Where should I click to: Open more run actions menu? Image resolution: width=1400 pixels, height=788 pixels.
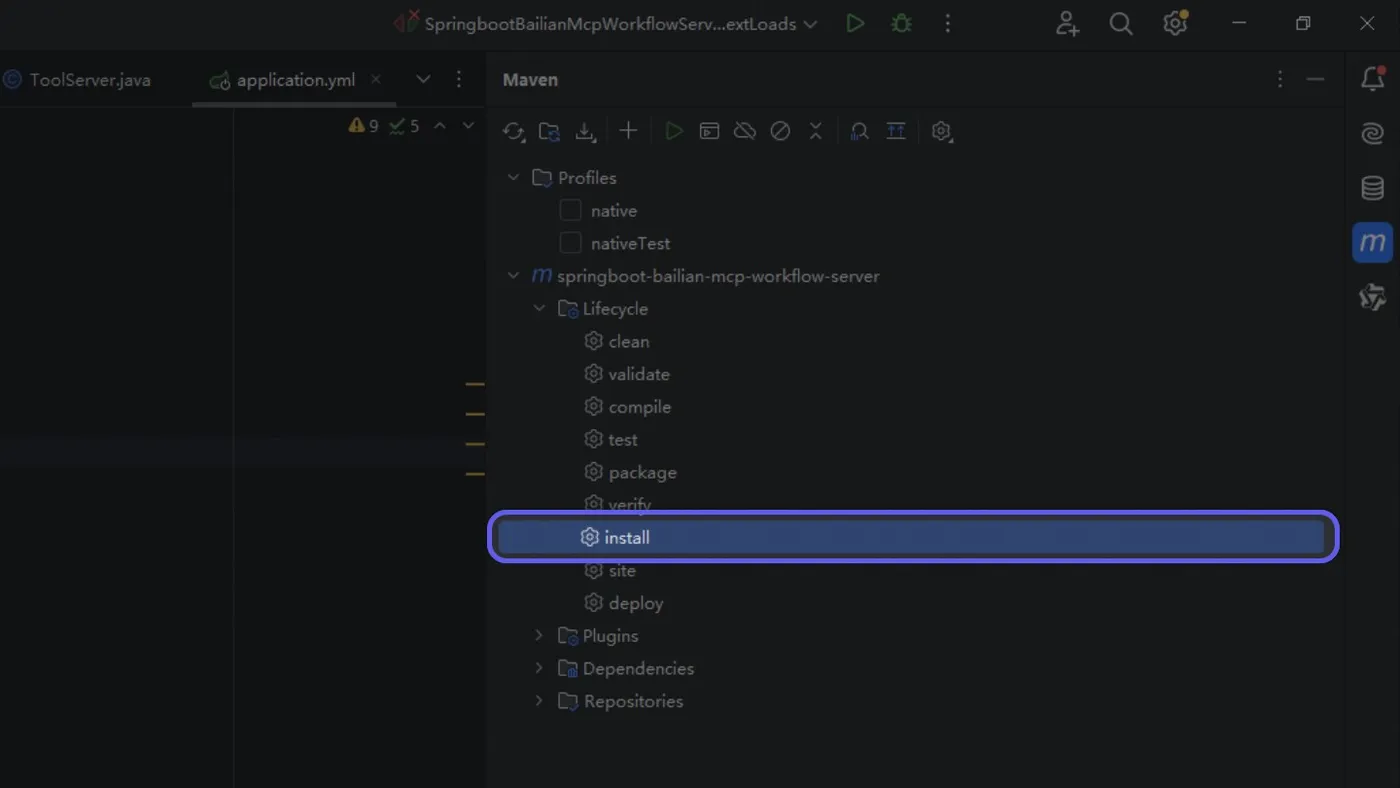[x=948, y=23]
